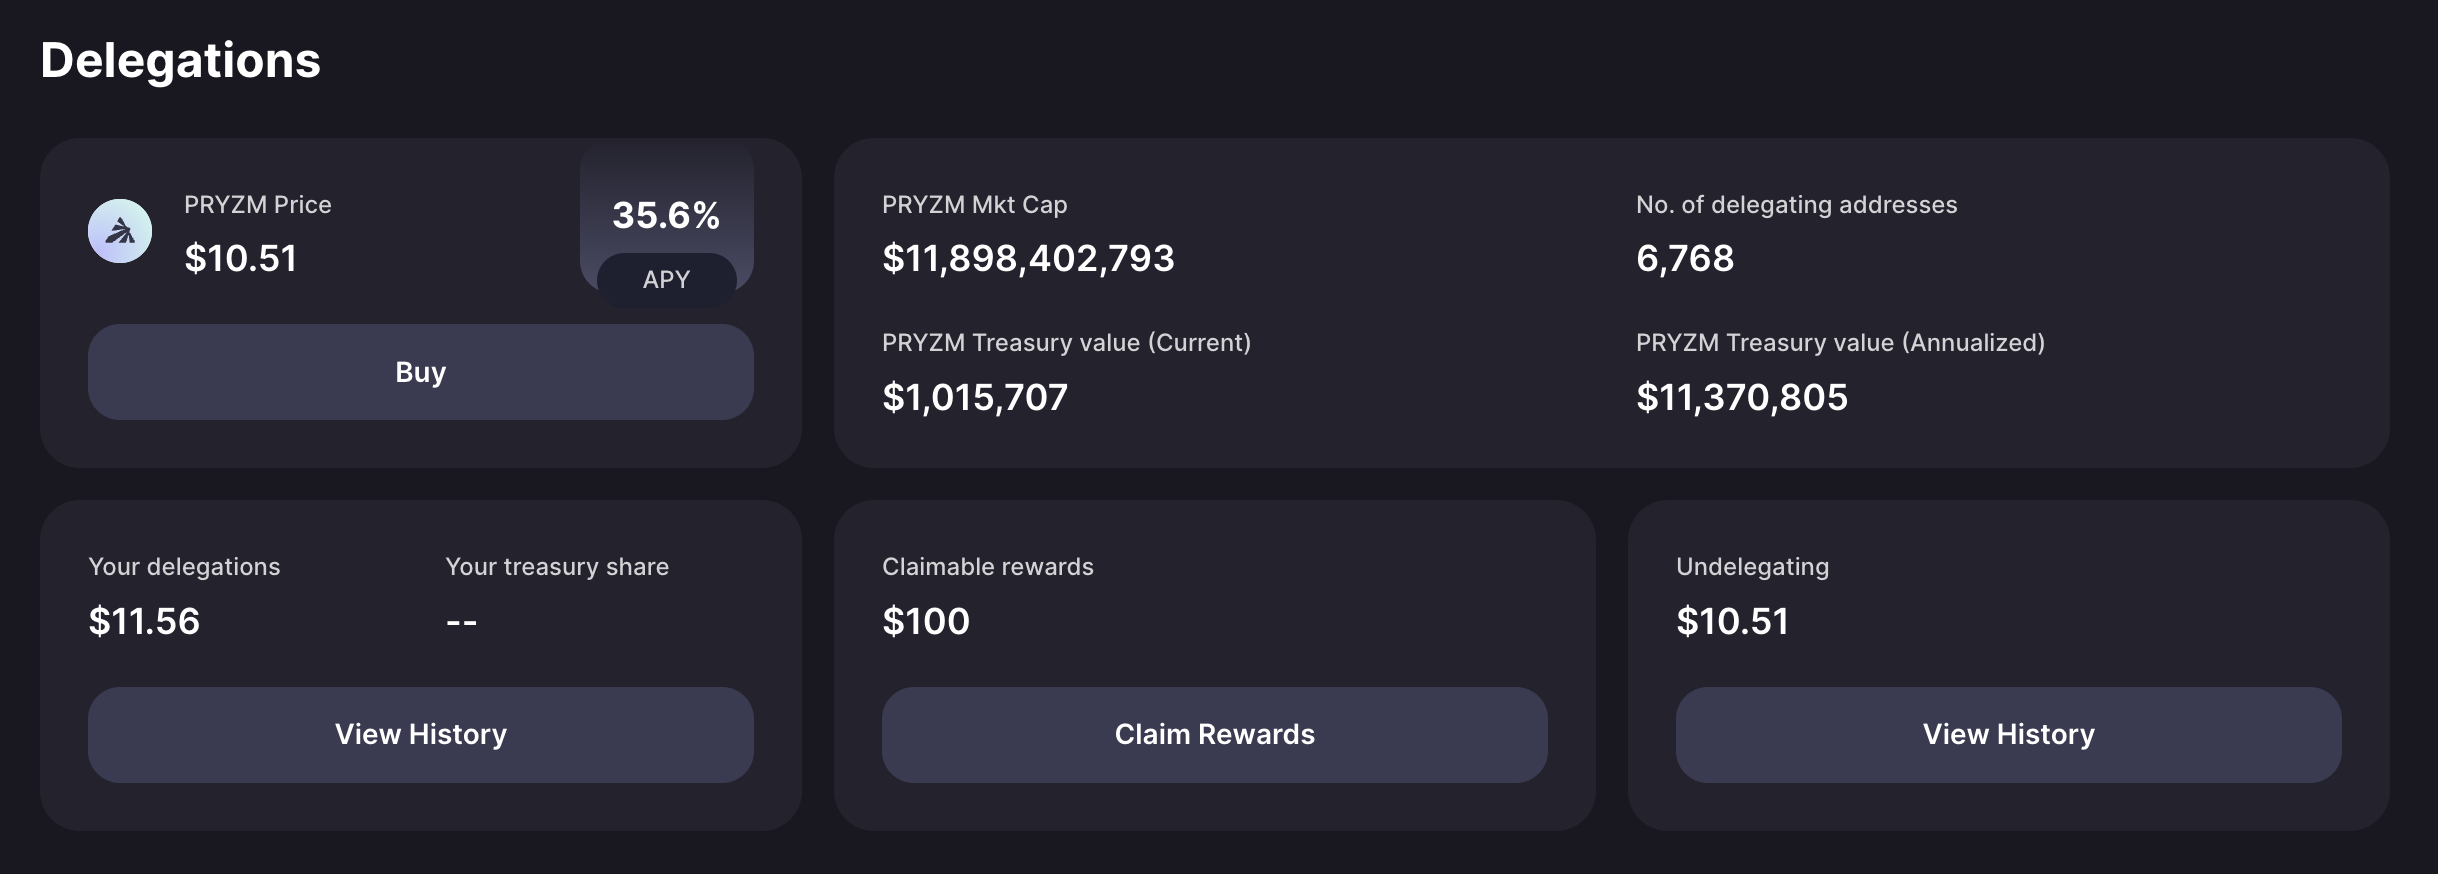Click the APY pill label
Image resolution: width=2438 pixels, height=874 pixels.
pyautogui.click(x=667, y=279)
